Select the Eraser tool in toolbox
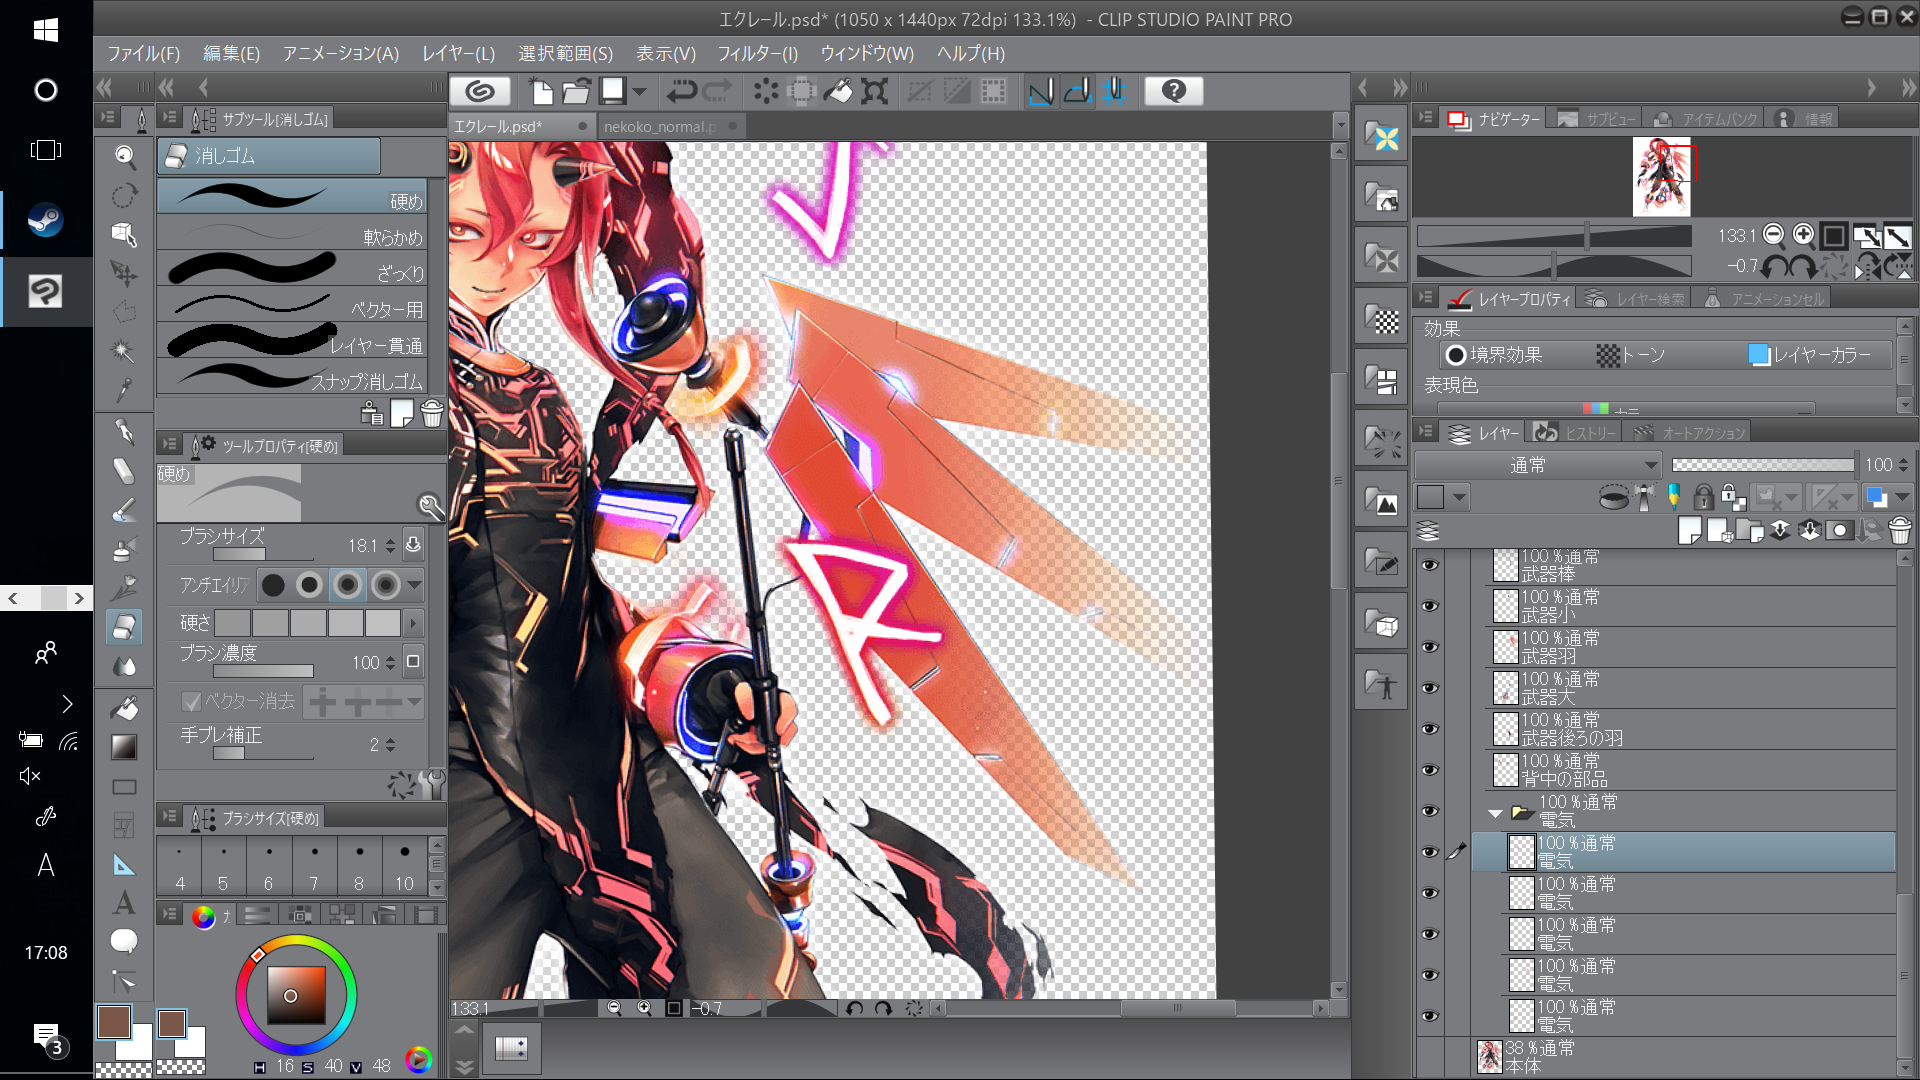This screenshot has height=1080, width=1920. pyautogui.click(x=124, y=627)
